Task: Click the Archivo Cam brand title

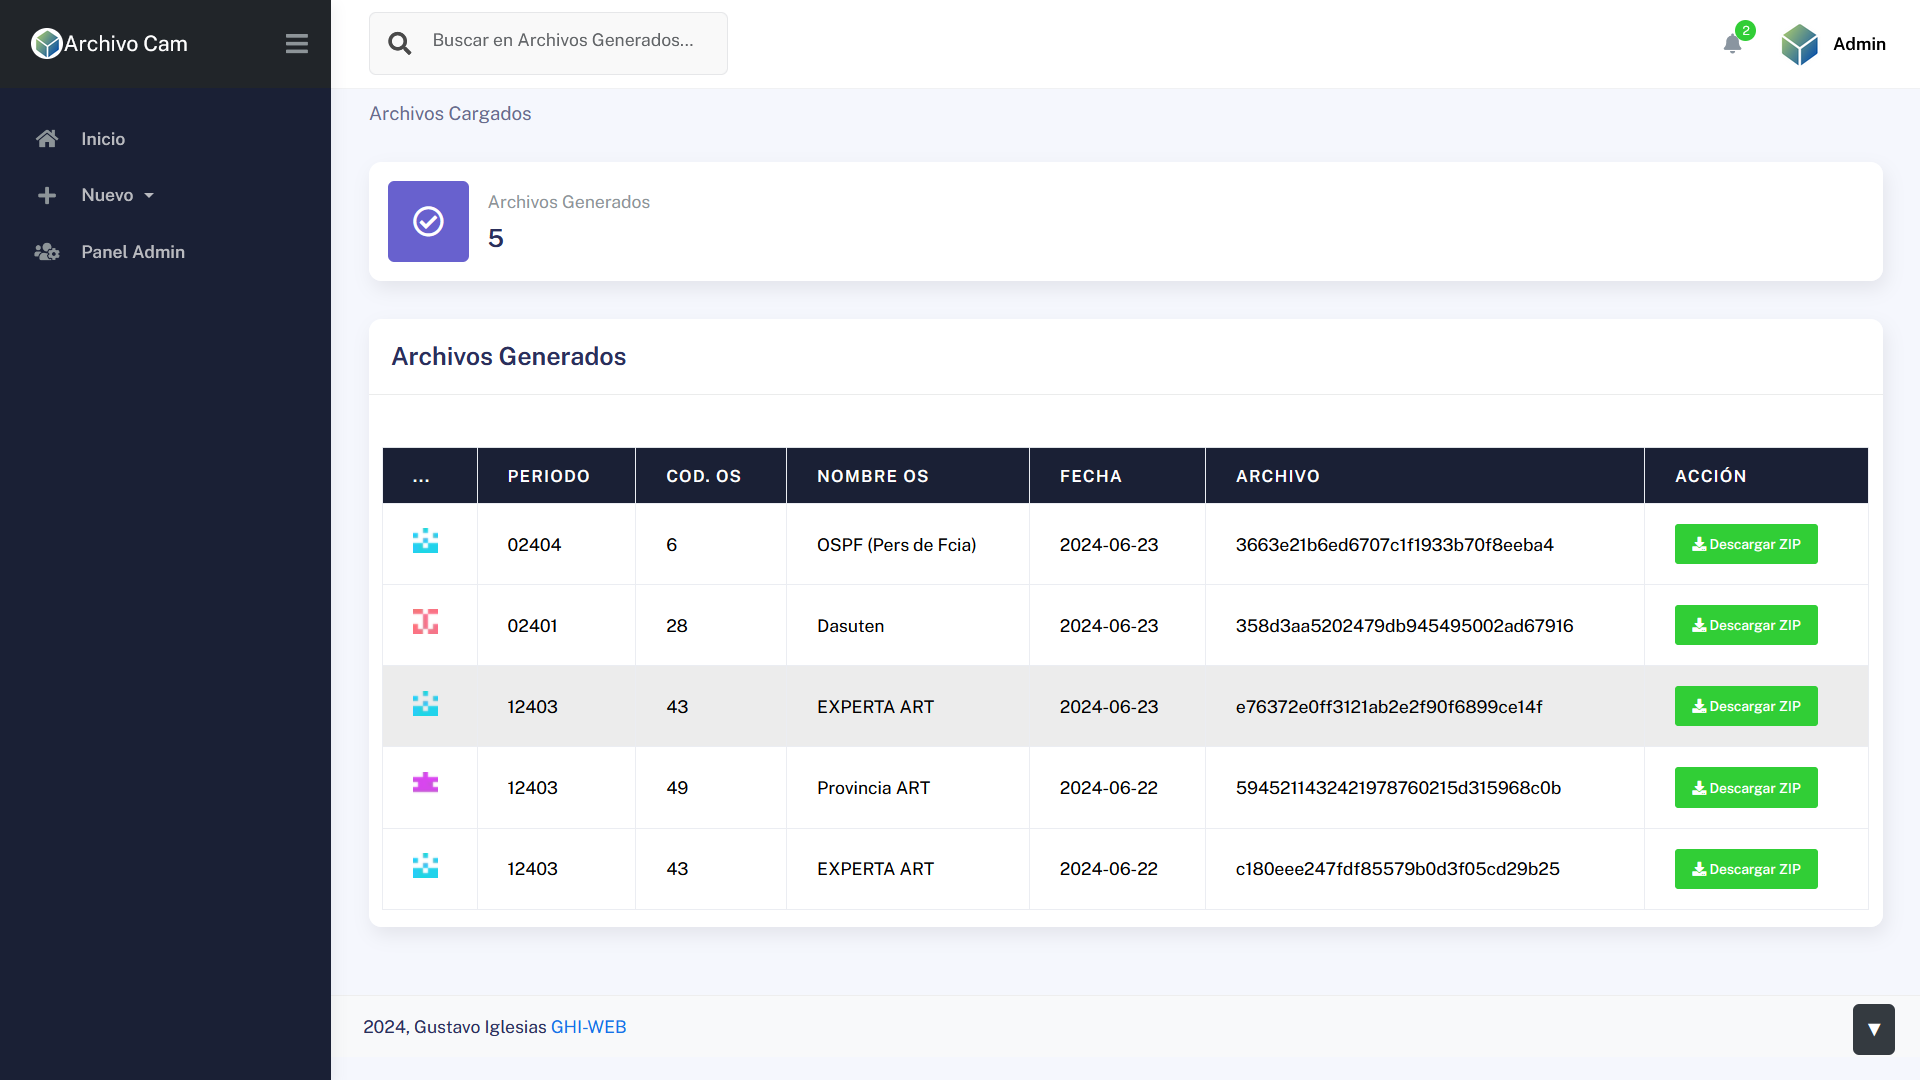Action: pos(126,44)
